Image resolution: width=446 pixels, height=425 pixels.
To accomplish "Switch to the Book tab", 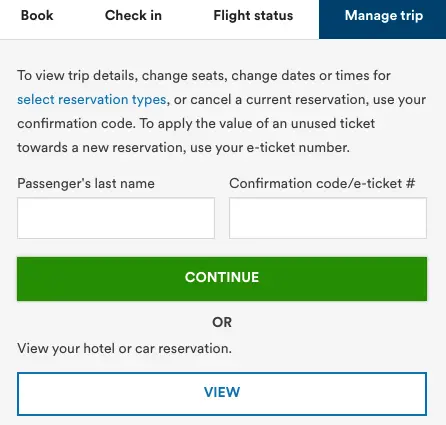I will tap(37, 15).
